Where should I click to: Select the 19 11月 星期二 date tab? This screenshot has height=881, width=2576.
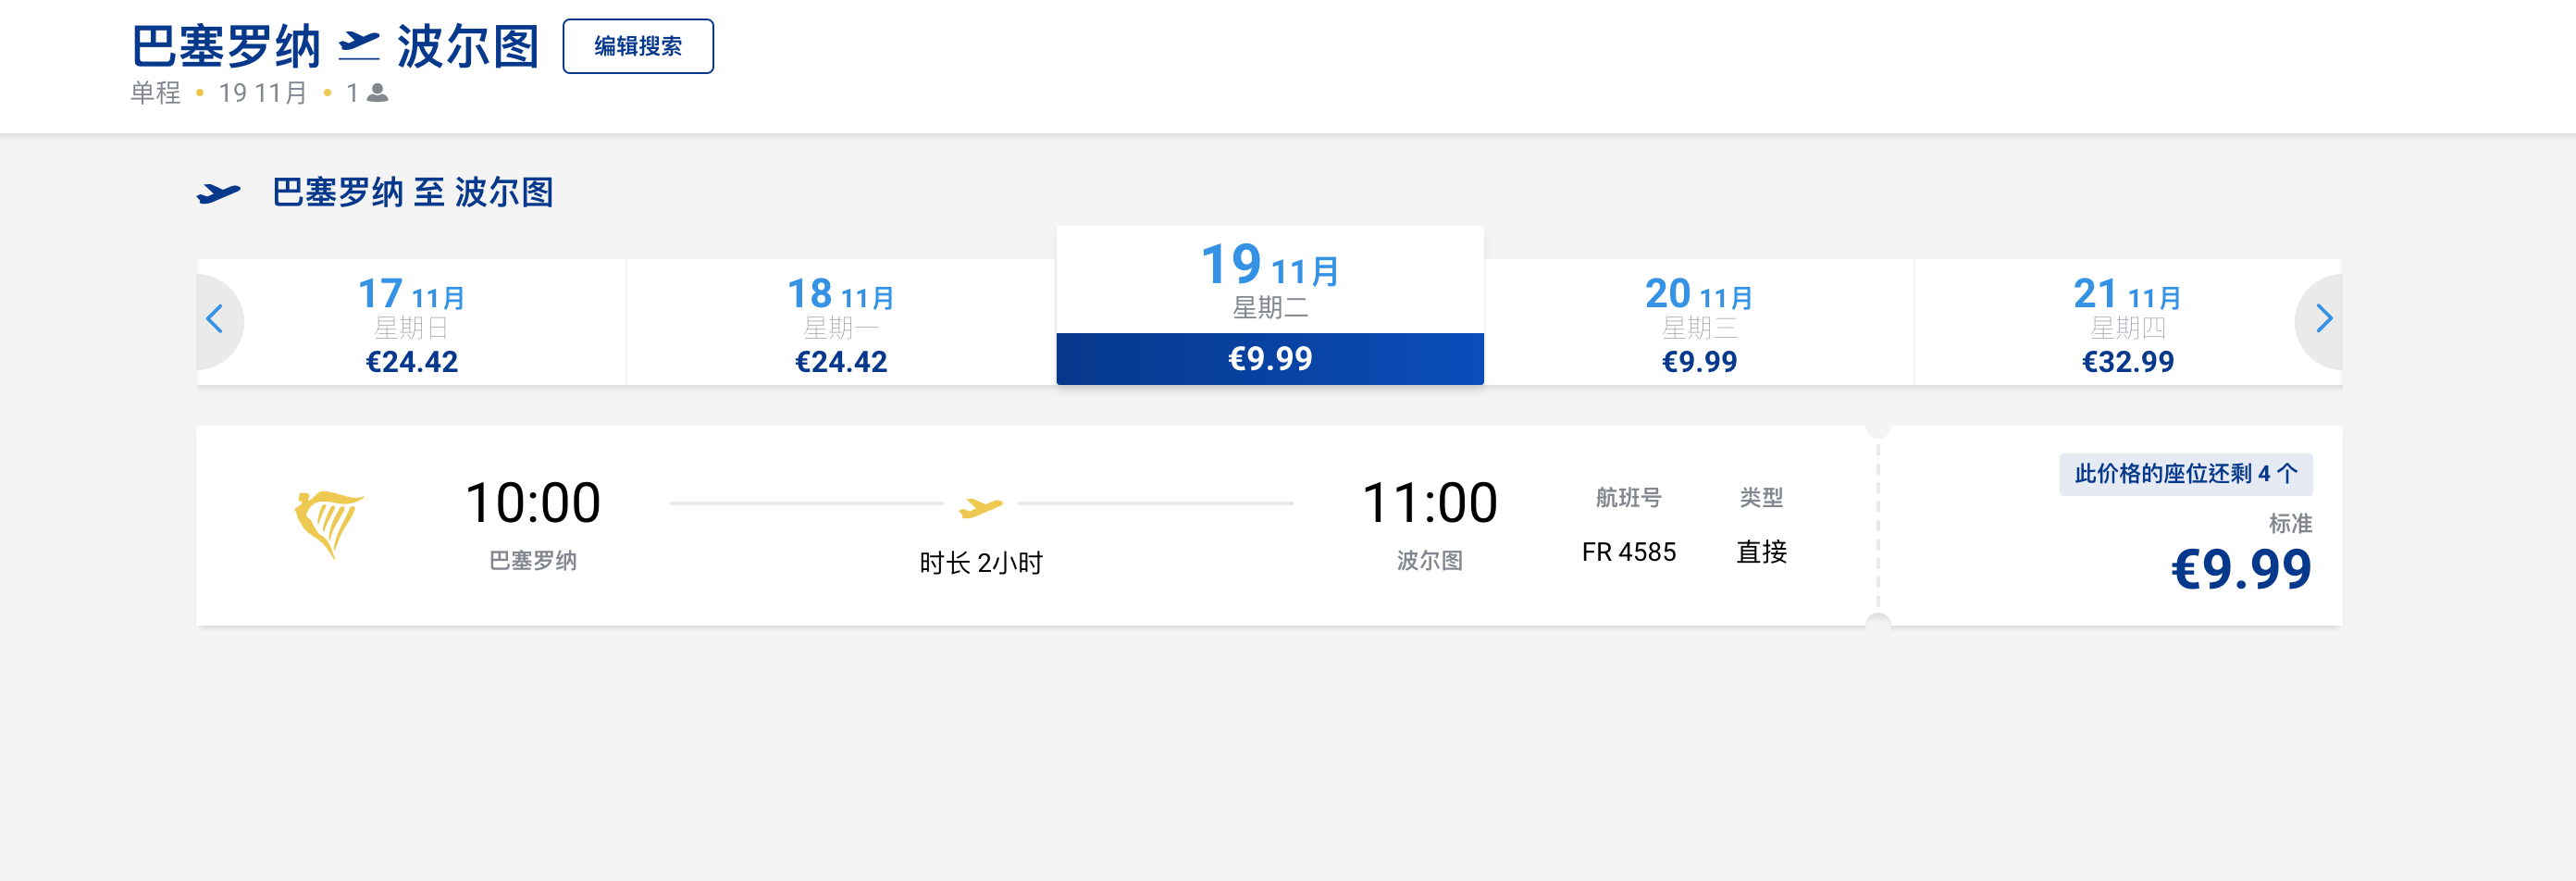click(1270, 305)
